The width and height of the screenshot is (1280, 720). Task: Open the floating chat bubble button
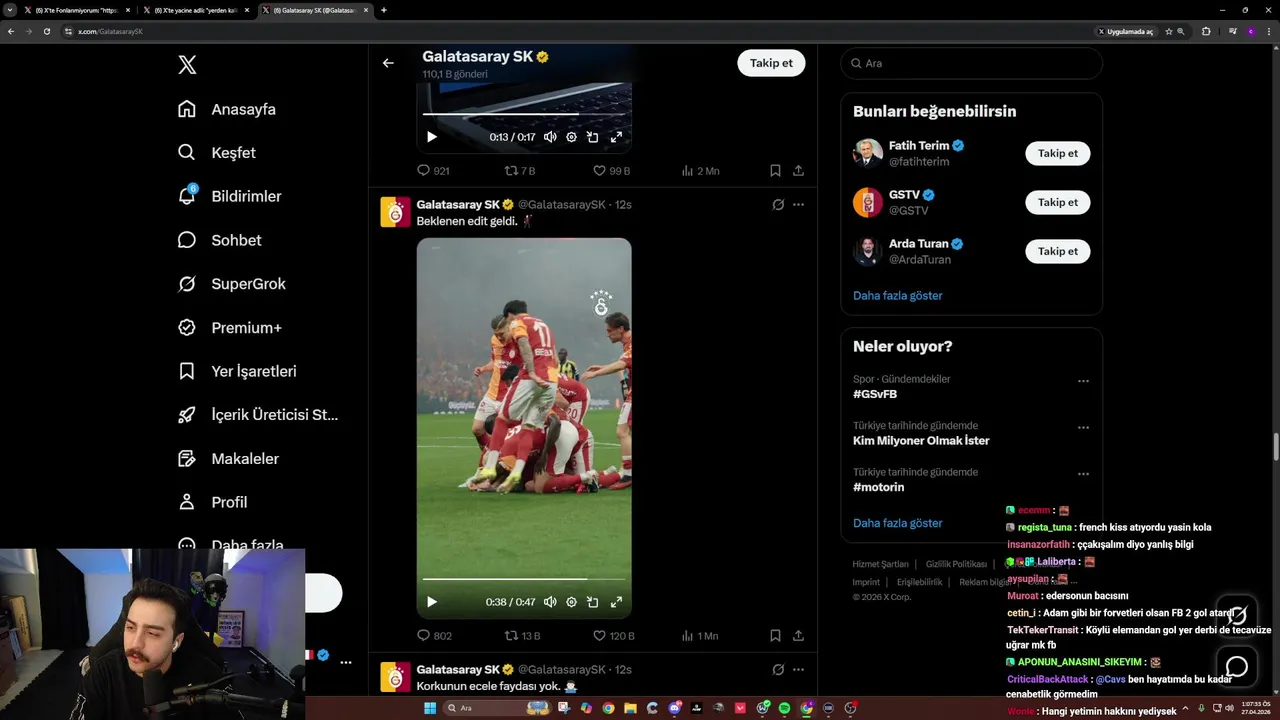point(1237,666)
